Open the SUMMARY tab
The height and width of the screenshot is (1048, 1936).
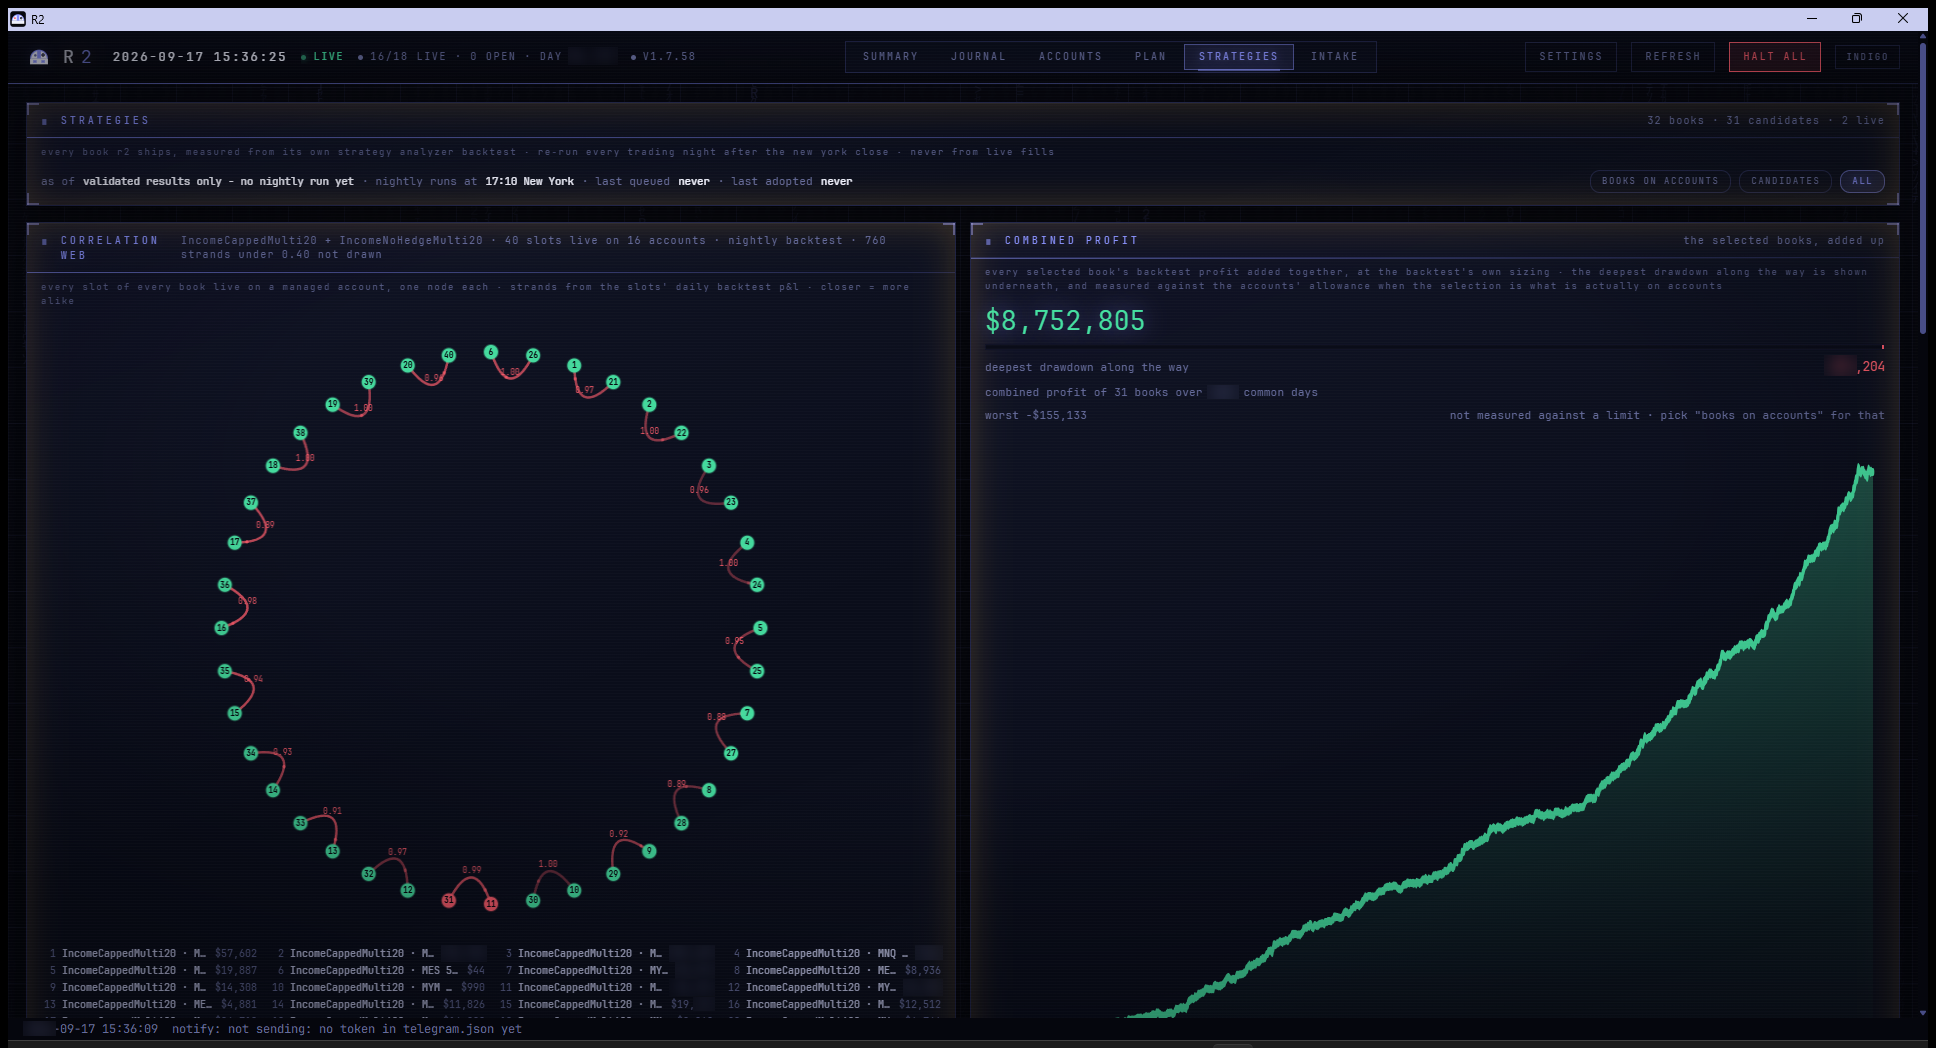pos(890,57)
